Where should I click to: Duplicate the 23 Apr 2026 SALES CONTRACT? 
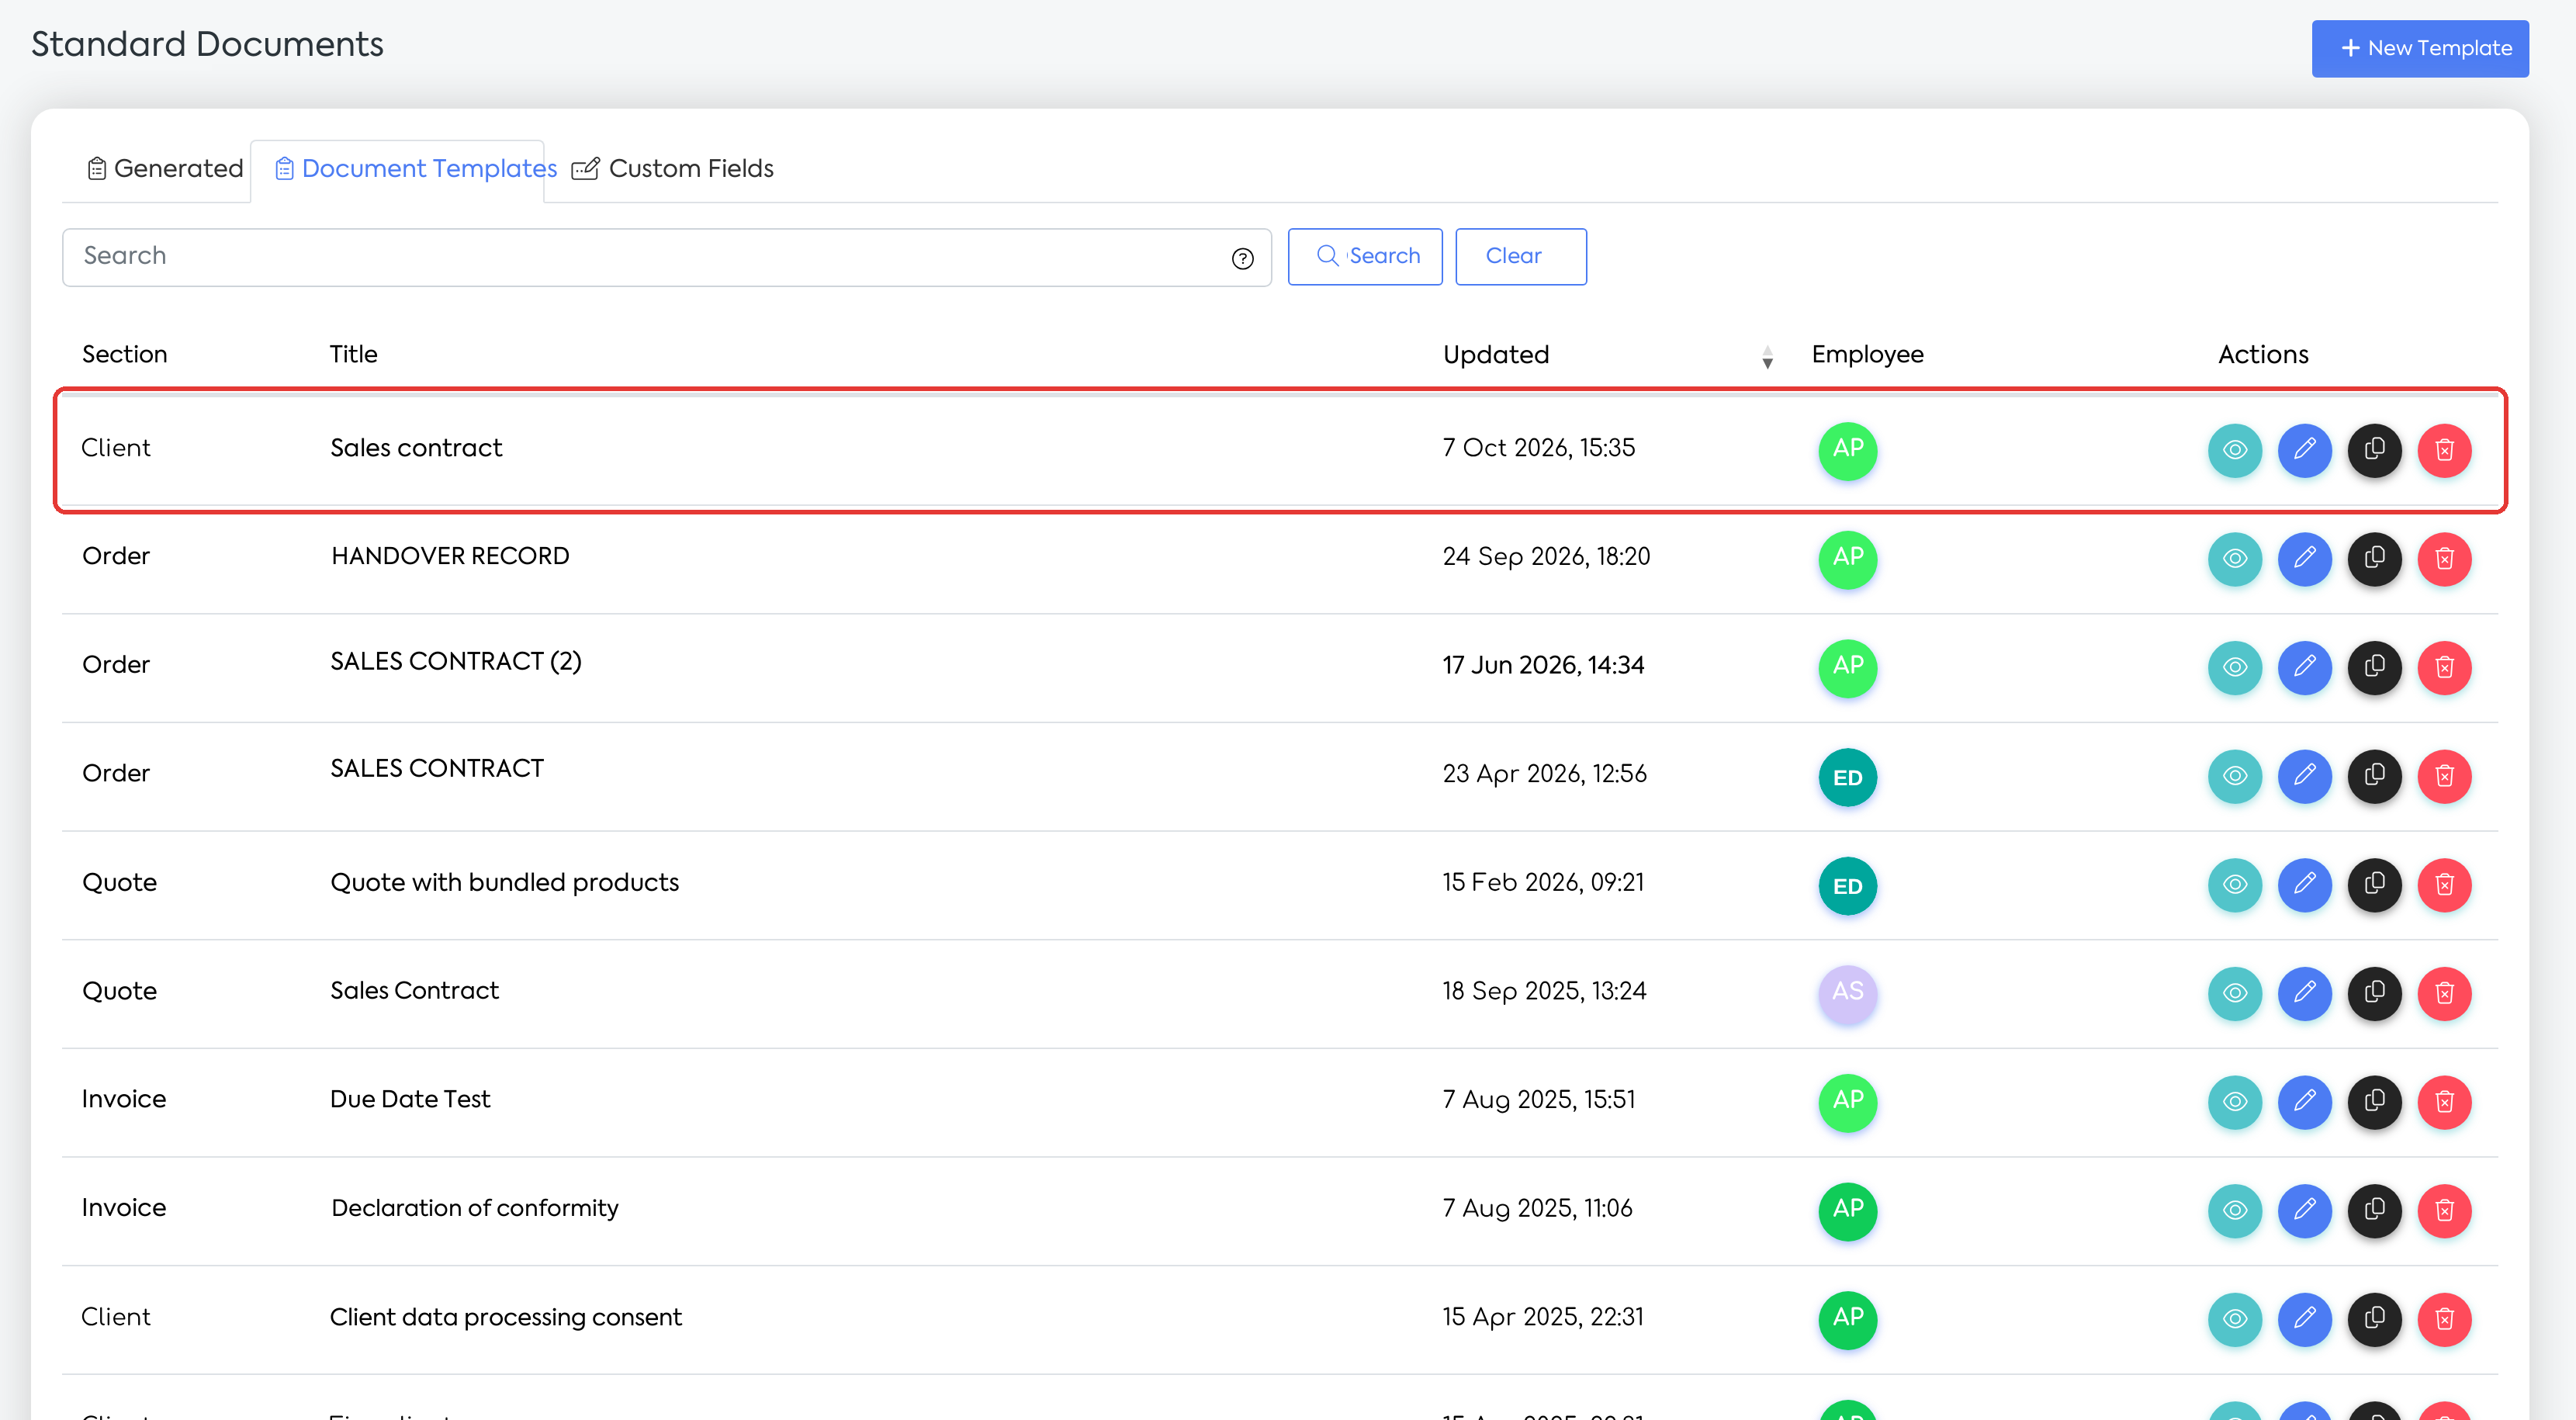pos(2375,777)
